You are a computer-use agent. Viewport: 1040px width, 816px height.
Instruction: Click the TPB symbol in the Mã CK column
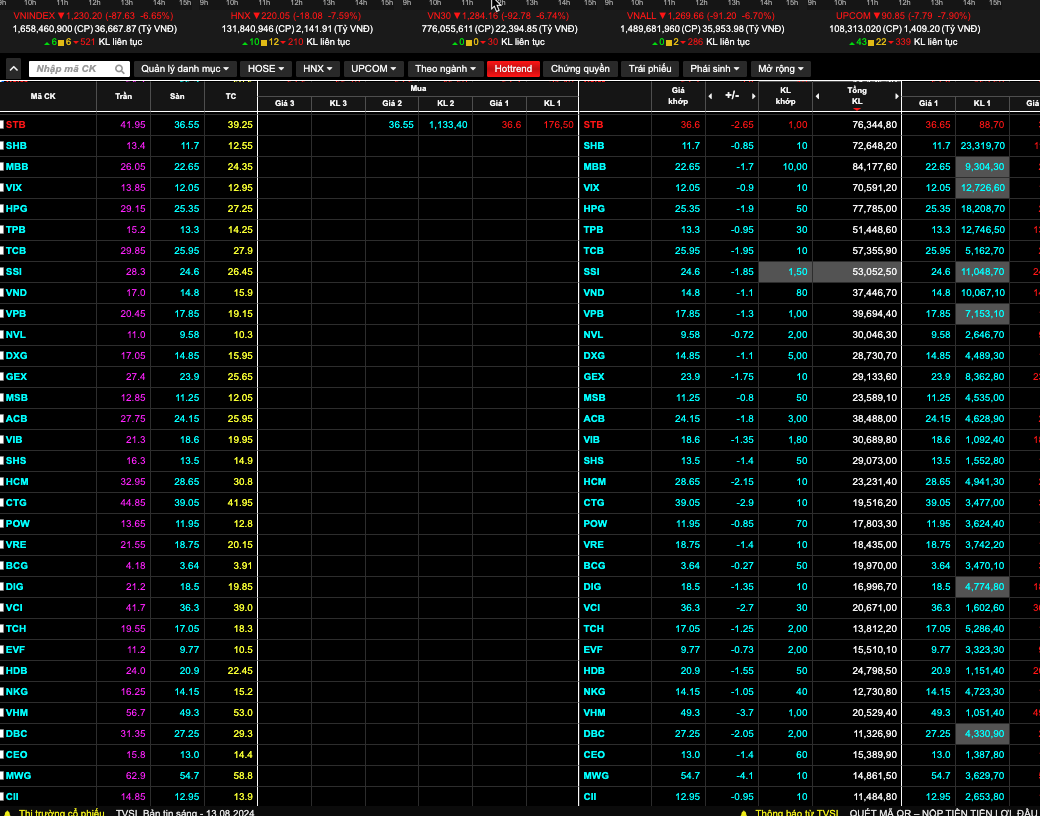(15, 230)
